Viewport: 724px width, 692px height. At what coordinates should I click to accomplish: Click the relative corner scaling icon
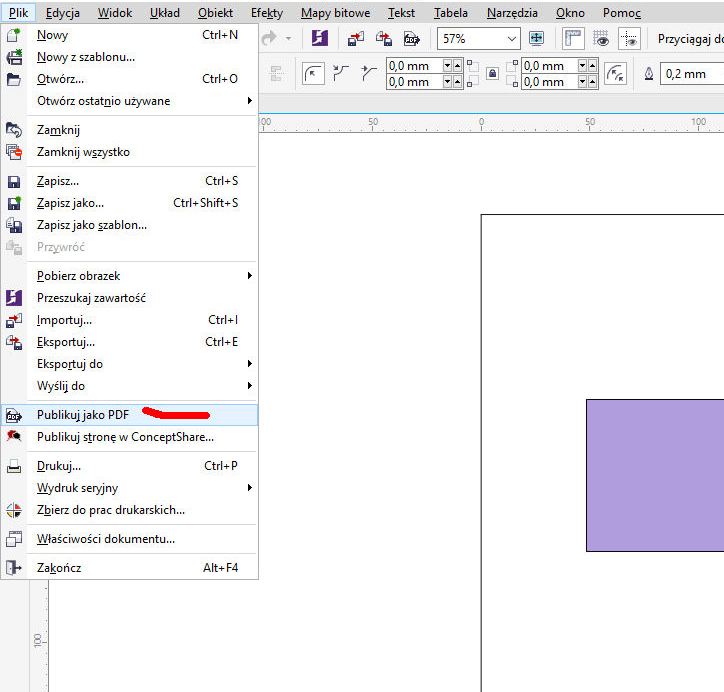pyautogui.click(x=616, y=74)
